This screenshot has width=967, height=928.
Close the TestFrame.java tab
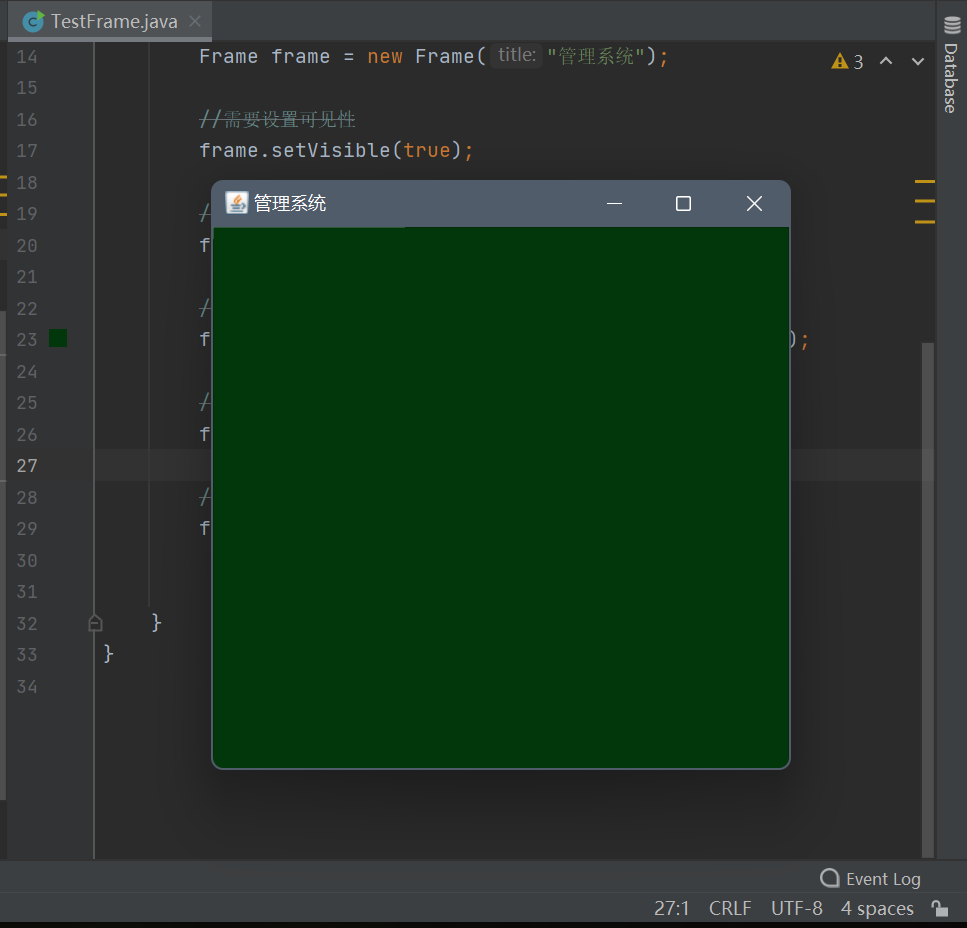click(x=195, y=21)
